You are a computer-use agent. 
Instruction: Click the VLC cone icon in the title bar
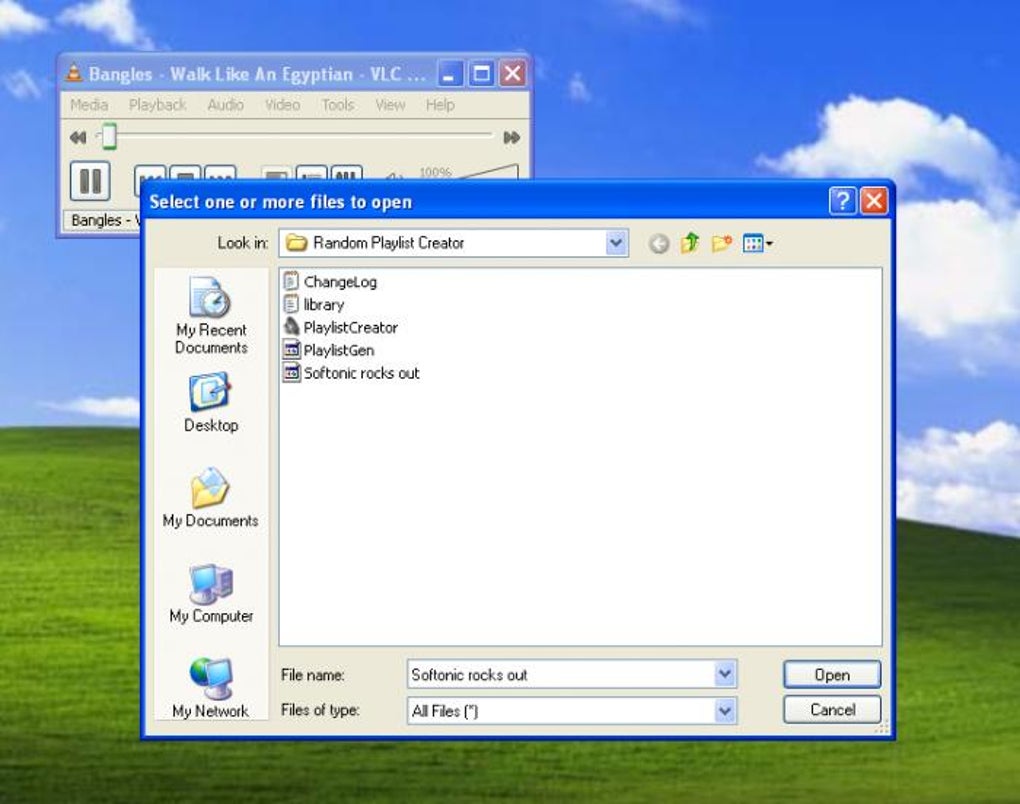point(74,74)
